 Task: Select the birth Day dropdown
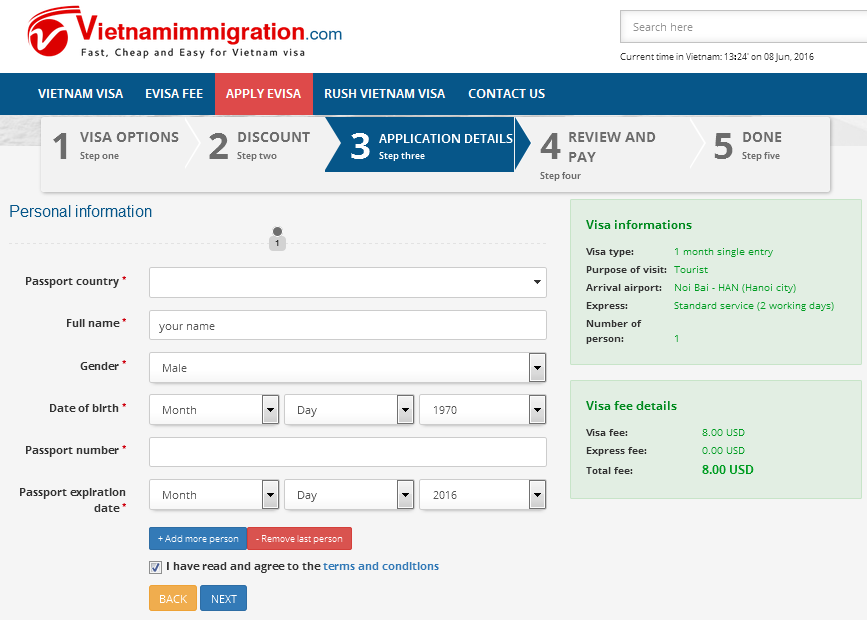tap(349, 410)
